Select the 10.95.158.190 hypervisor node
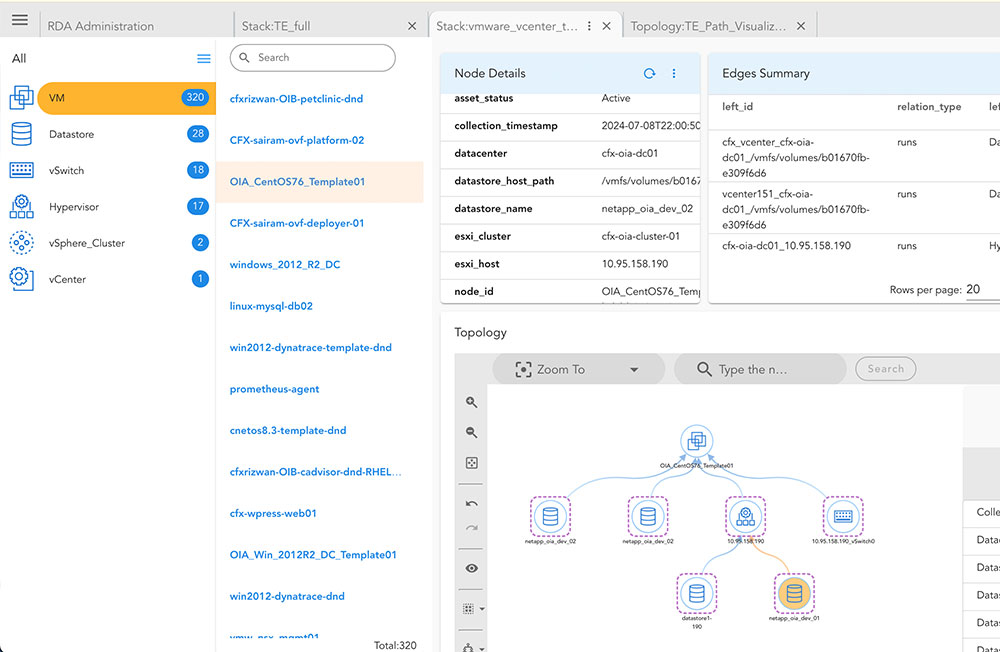The width and height of the screenshot is (1000, 652). [745, 516]
